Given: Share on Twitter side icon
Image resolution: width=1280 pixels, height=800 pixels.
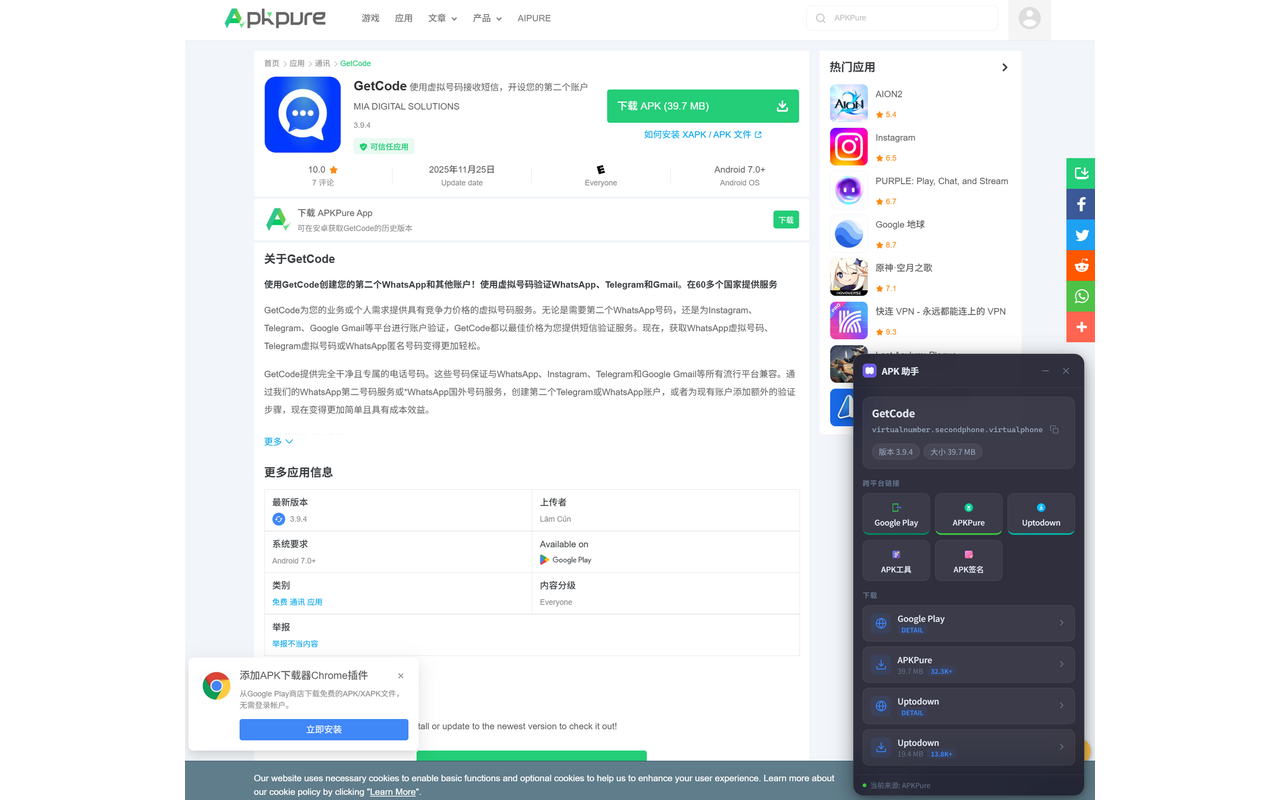Looking at the screenshot, I should 1081,235.
